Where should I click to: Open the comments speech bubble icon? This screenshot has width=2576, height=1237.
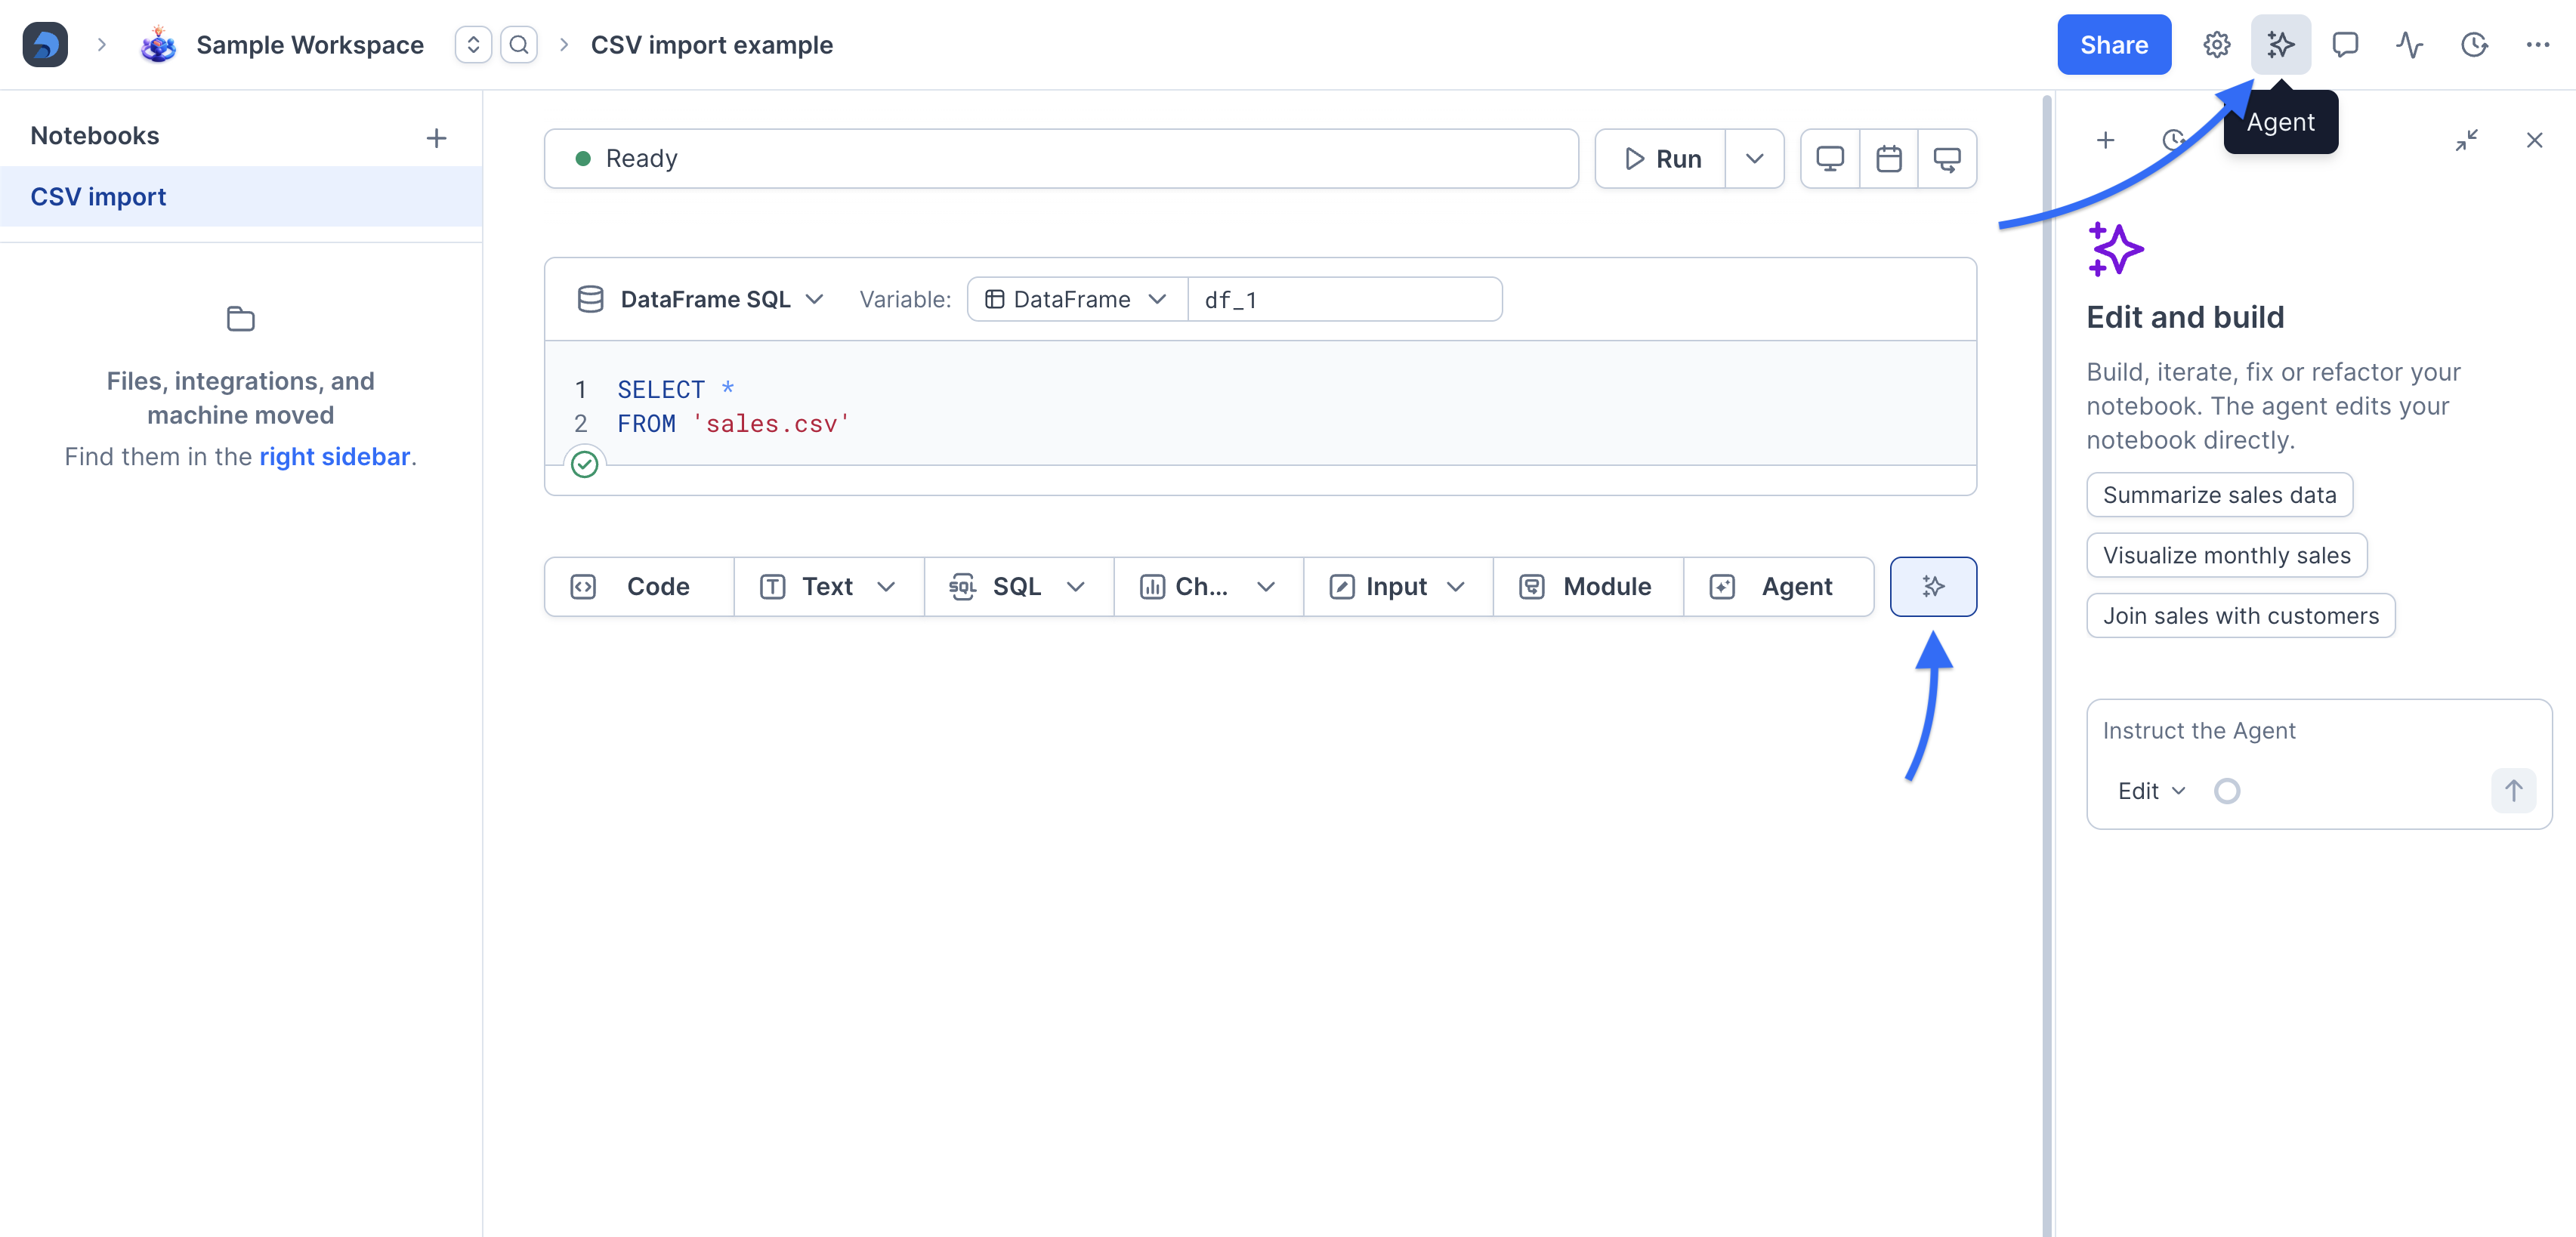click(x=2345, y=45)
